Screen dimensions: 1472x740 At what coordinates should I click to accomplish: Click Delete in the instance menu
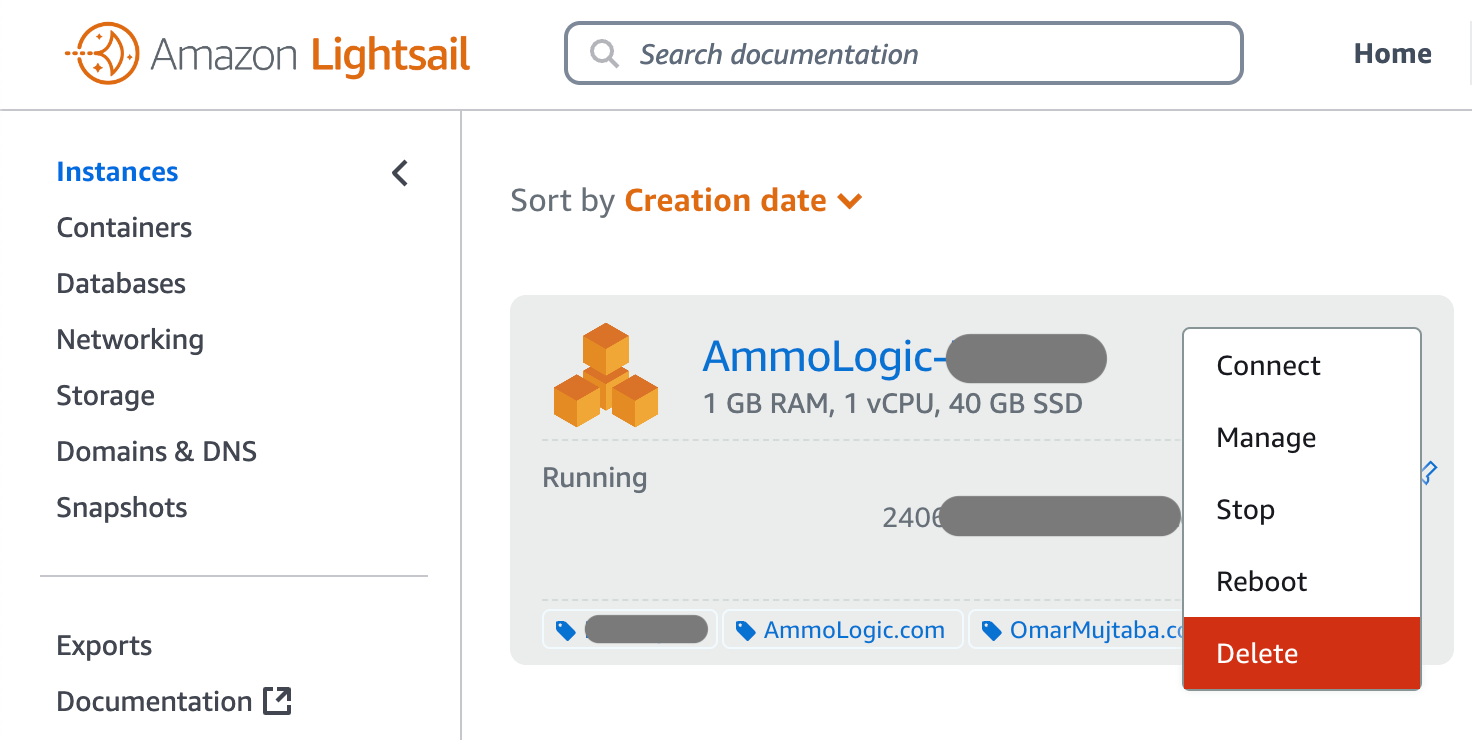pos(1257,653)
